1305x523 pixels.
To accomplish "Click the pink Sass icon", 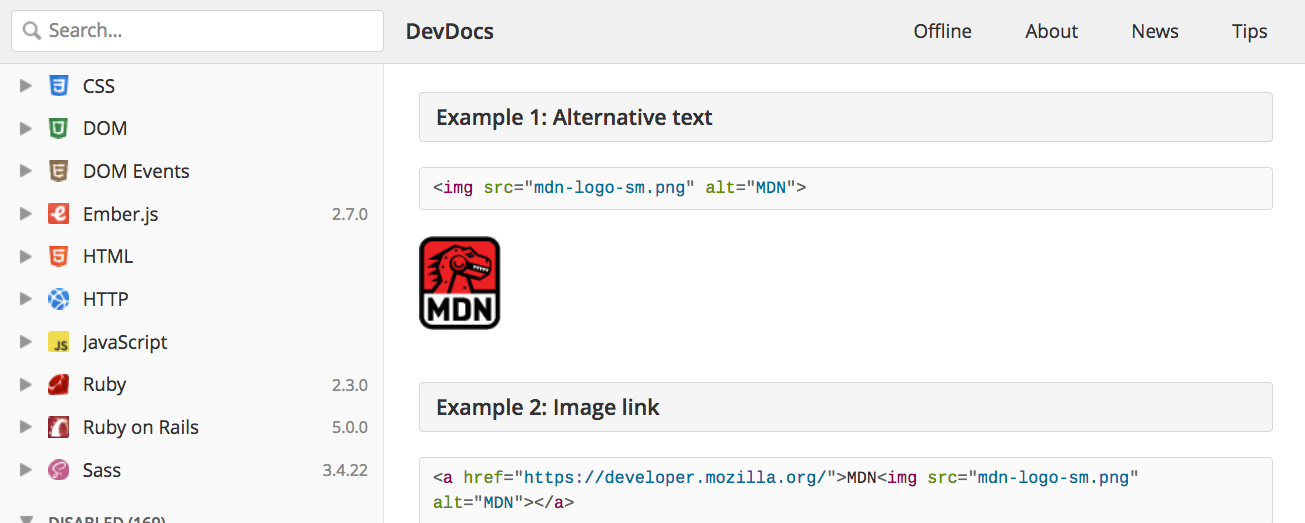I will [x=58, y=470].
